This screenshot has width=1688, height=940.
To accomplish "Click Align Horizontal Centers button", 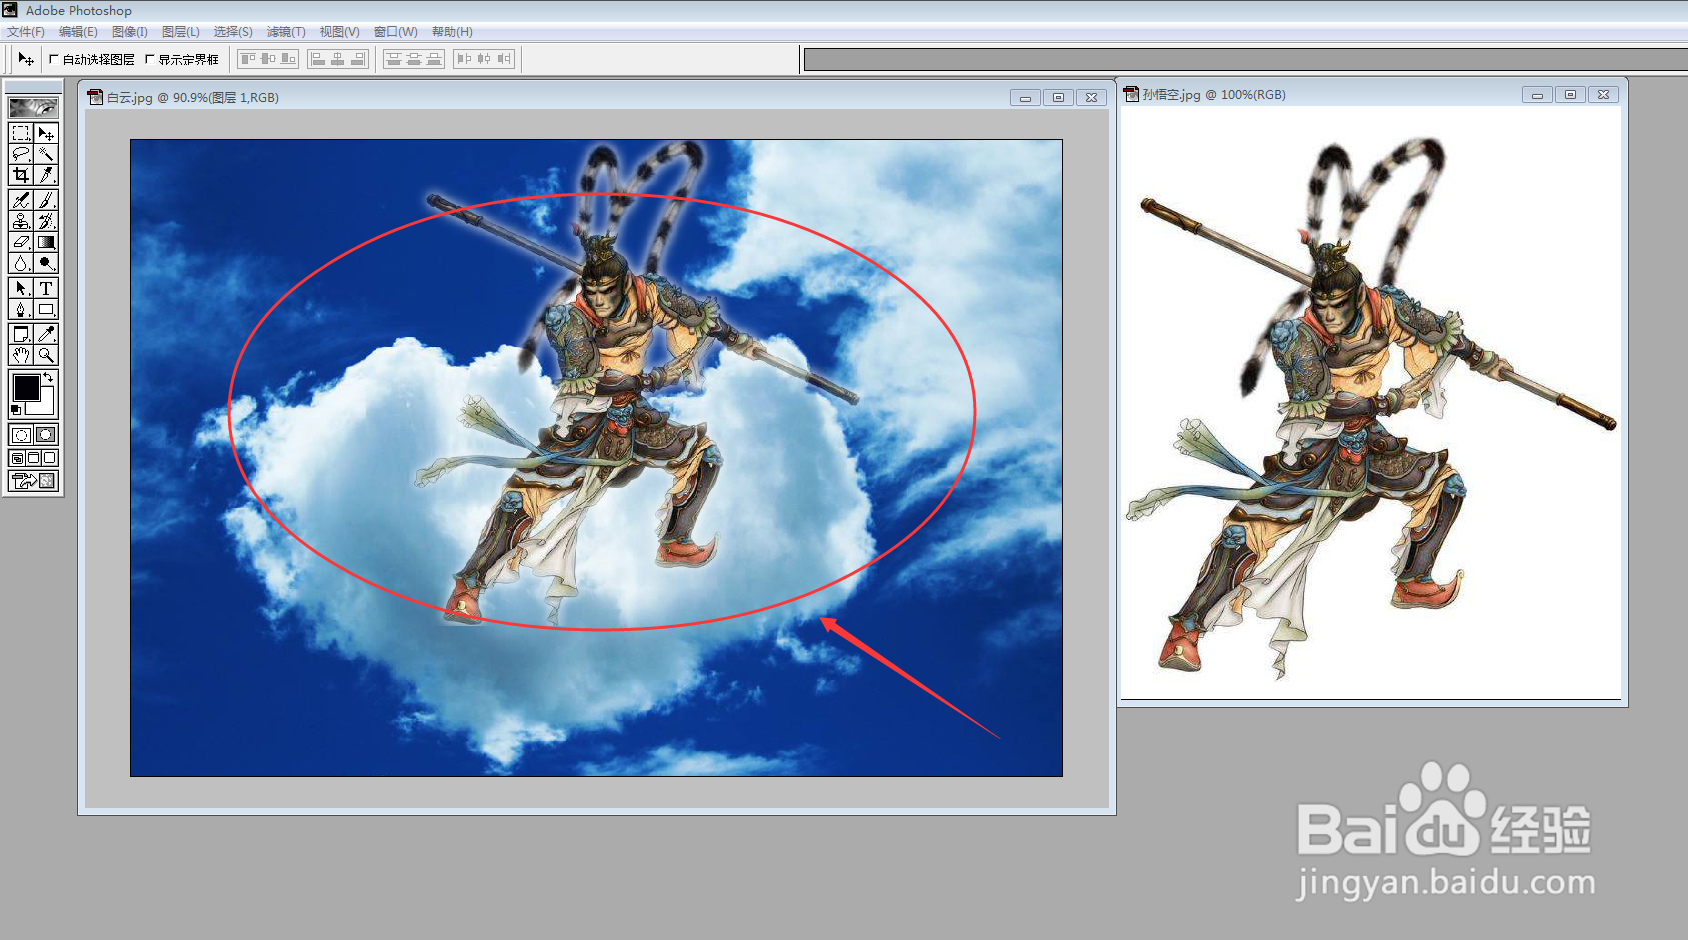I will click(x=338, y=59).
